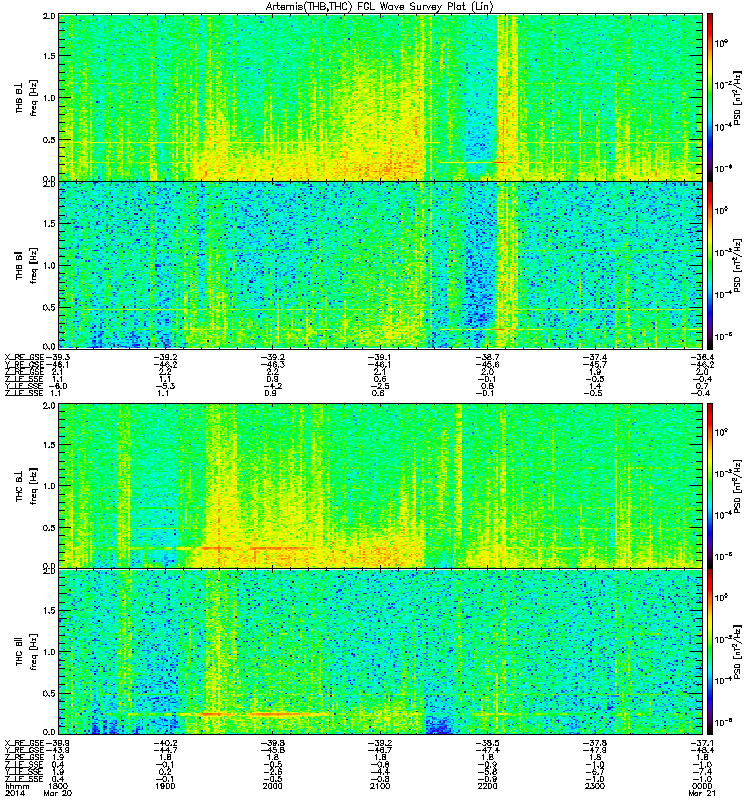750x800 pixels.
Task: Click the '2014 Mar 20' date label
Action: point(38,793)
